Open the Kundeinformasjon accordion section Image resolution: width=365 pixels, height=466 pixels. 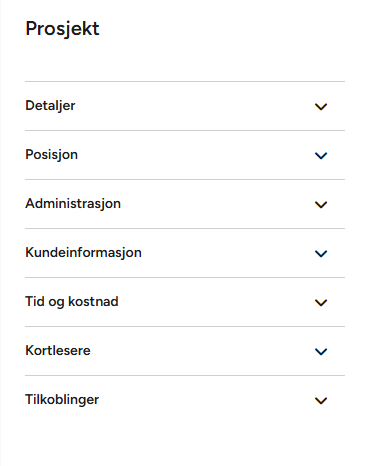(185, 253)
